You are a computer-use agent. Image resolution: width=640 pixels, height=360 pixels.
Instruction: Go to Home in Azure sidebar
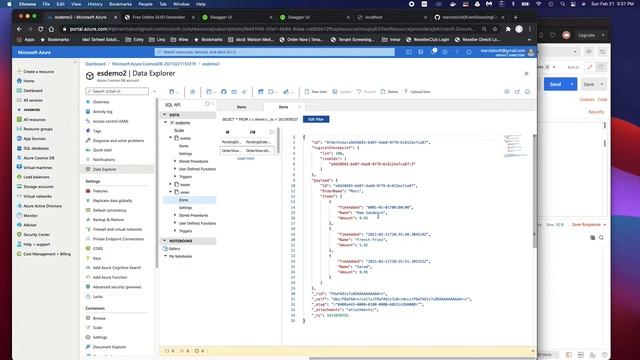pyautogui.click(x=25, y=81)
